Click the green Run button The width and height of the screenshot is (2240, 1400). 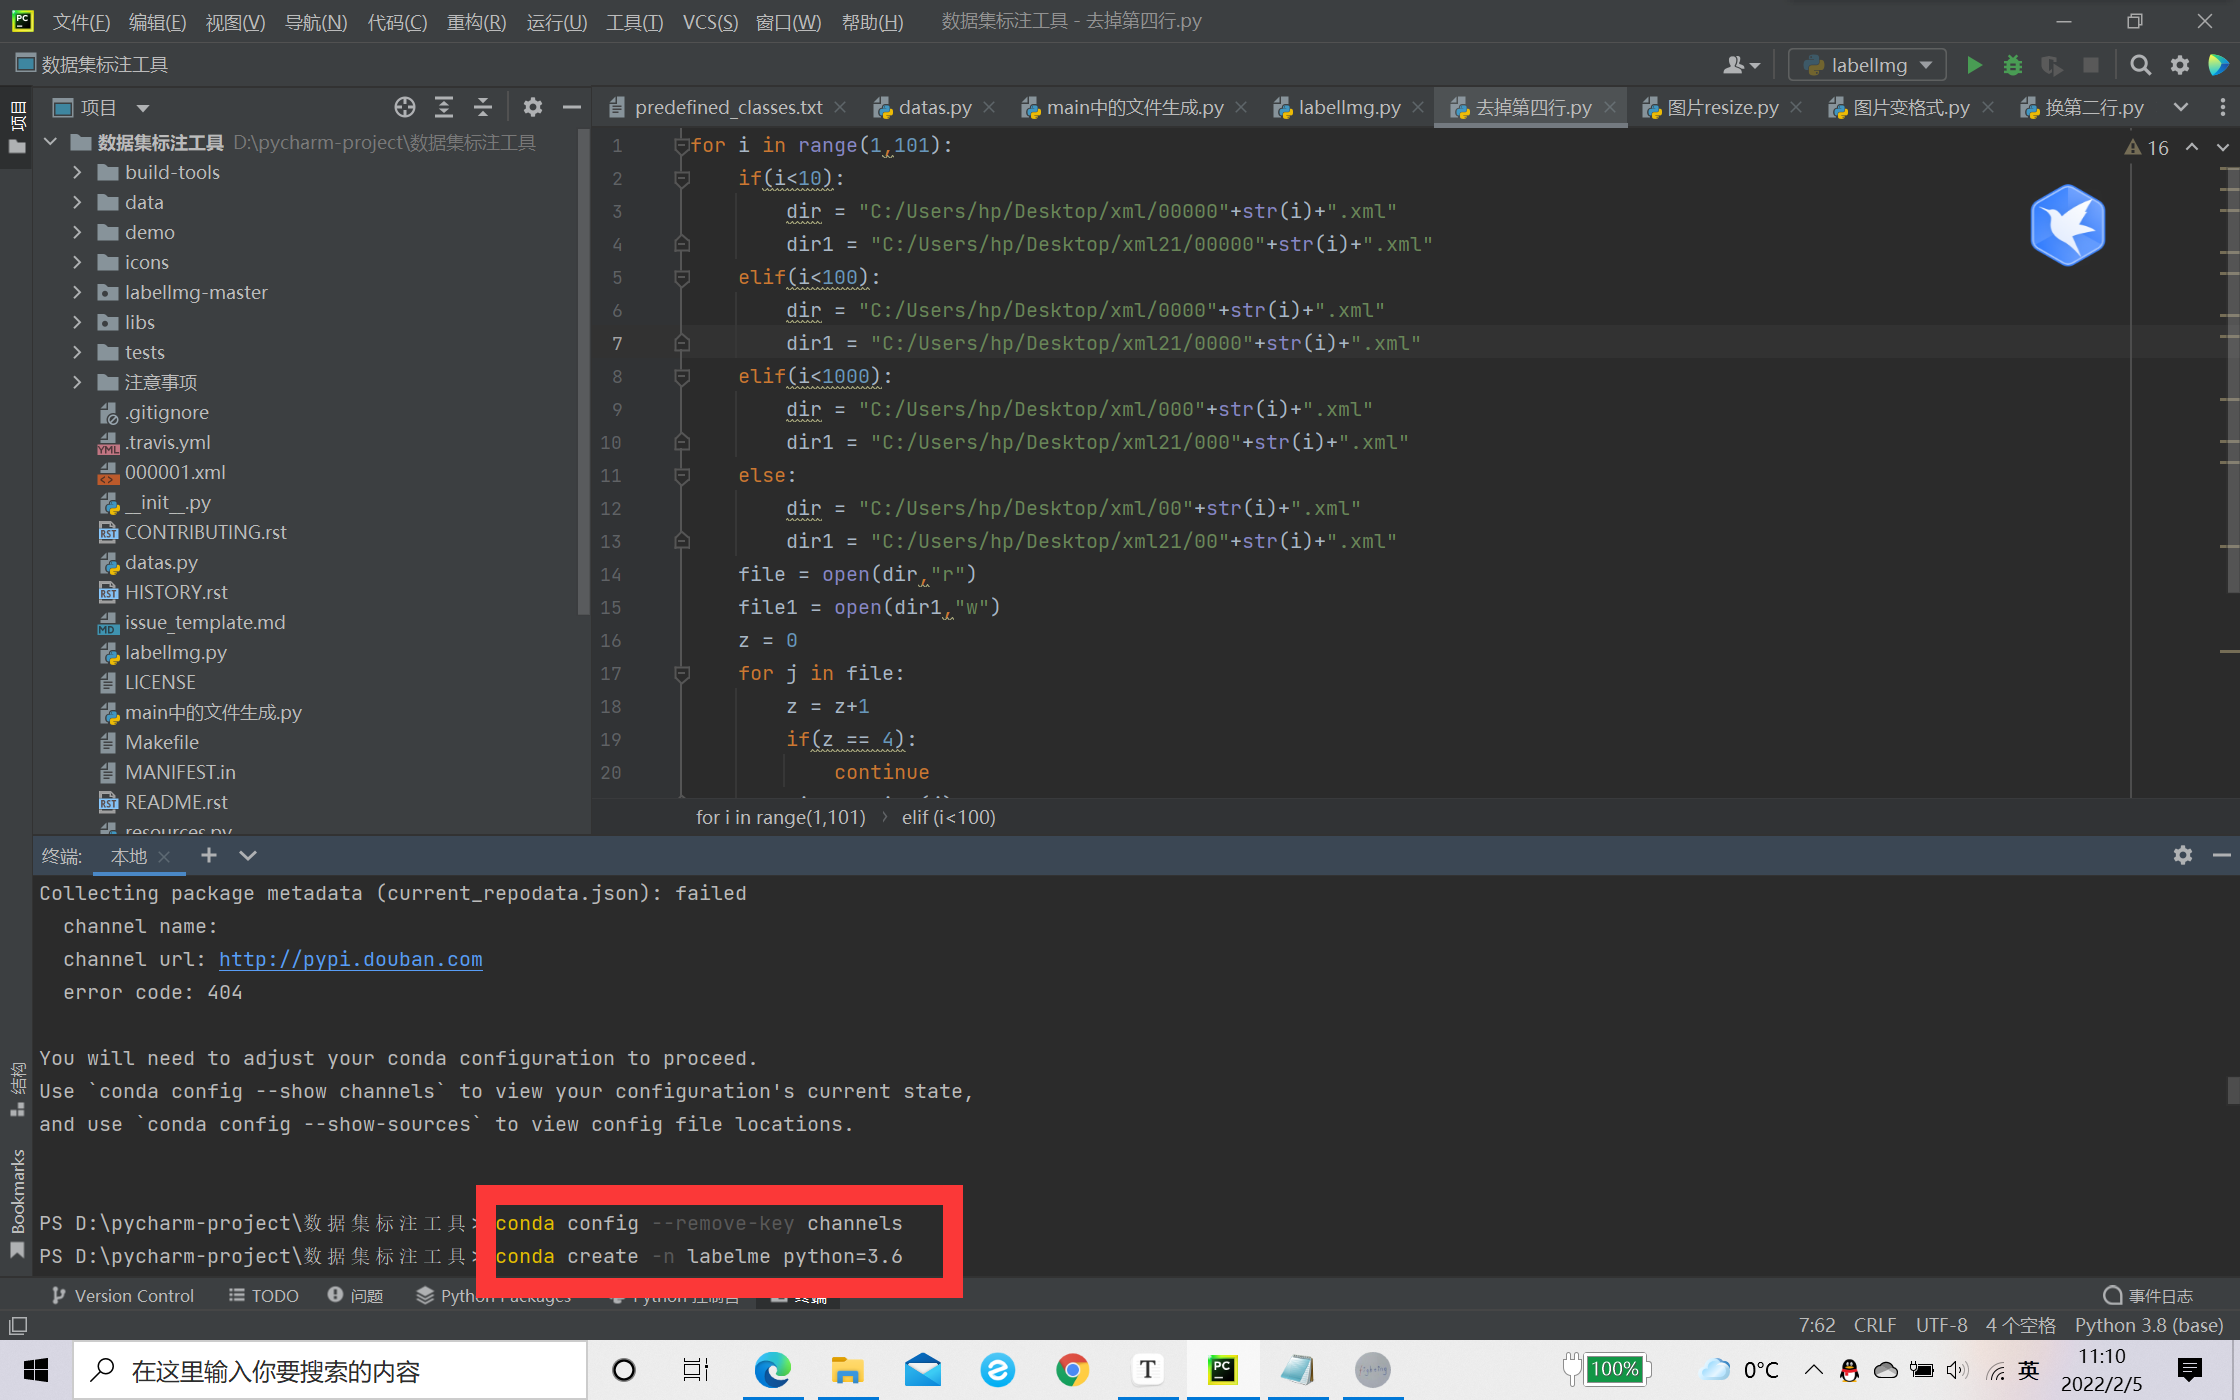pyautogui.click(x=1974, y=65)
